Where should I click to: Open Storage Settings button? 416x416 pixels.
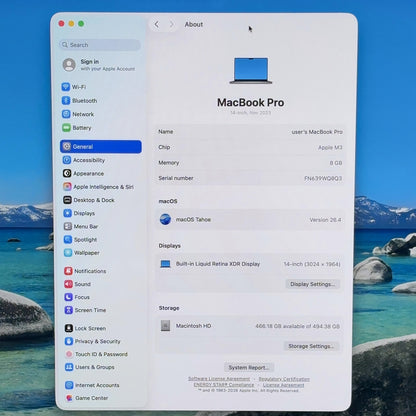tap(311, 346)
